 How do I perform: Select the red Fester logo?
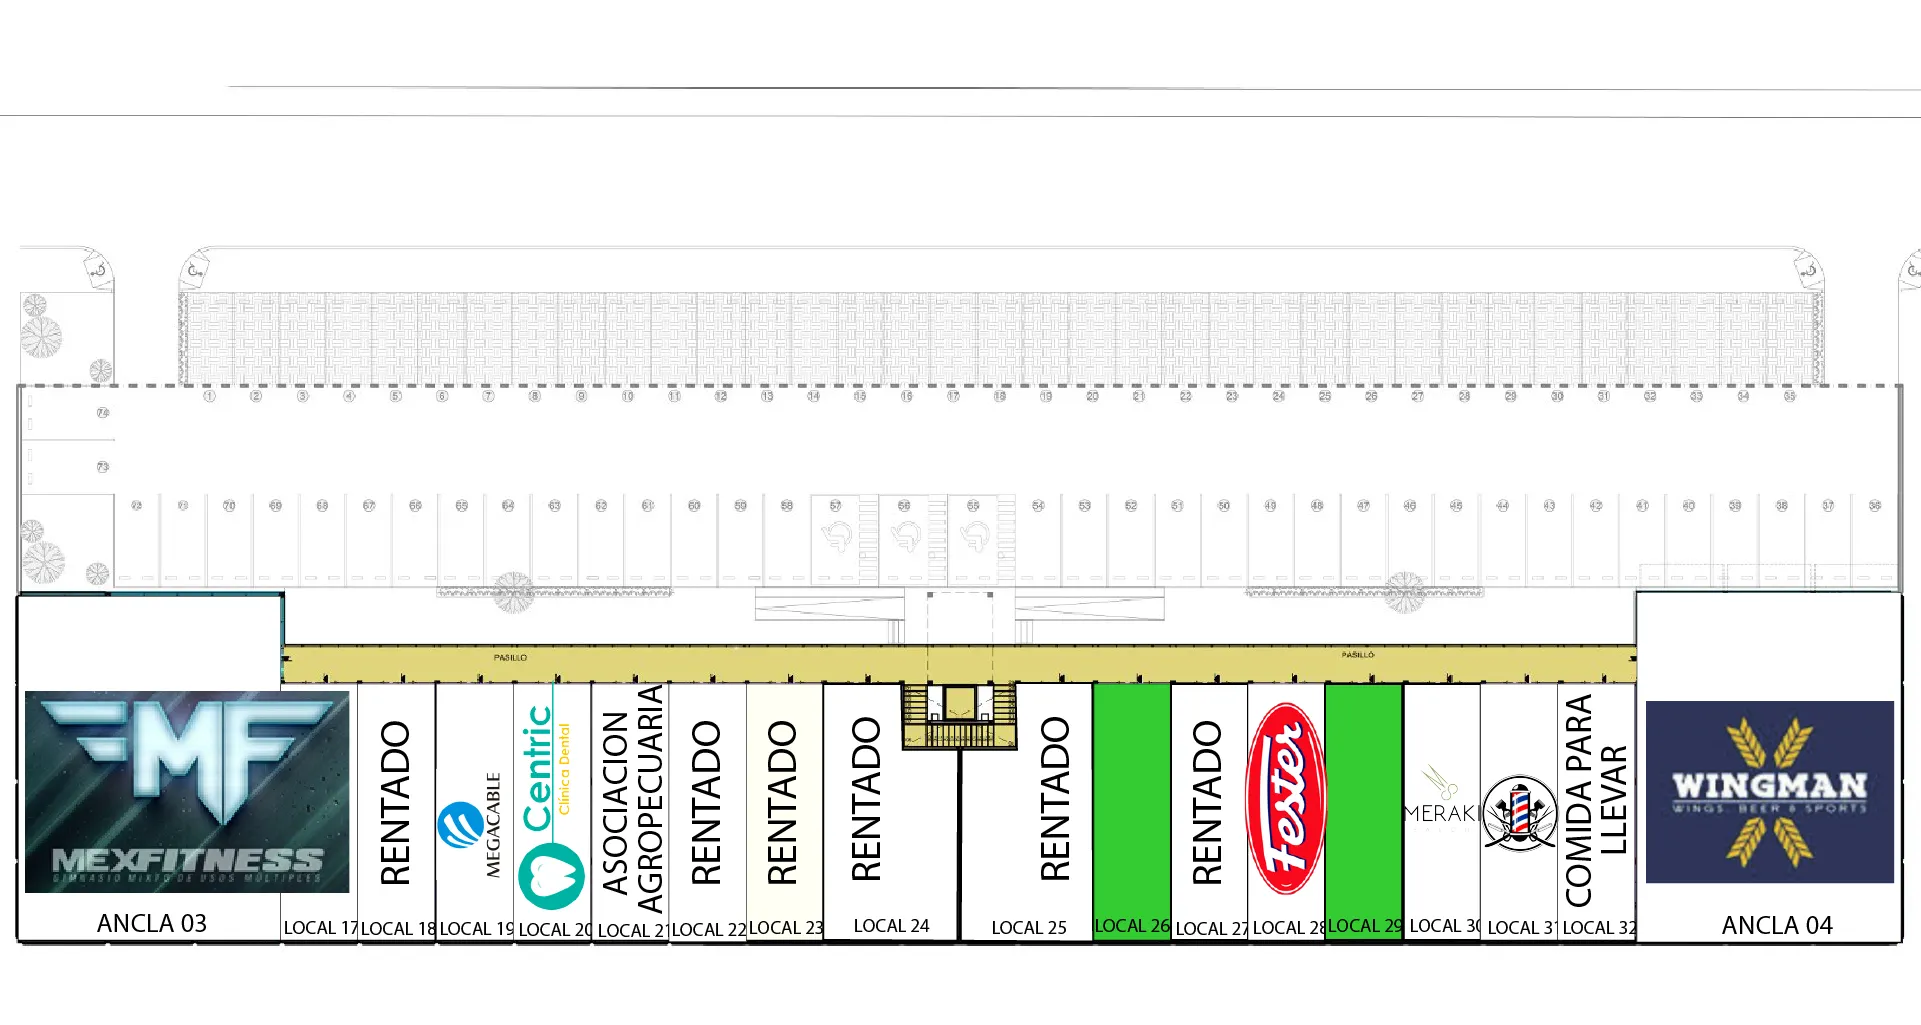tap(1286, 798)
